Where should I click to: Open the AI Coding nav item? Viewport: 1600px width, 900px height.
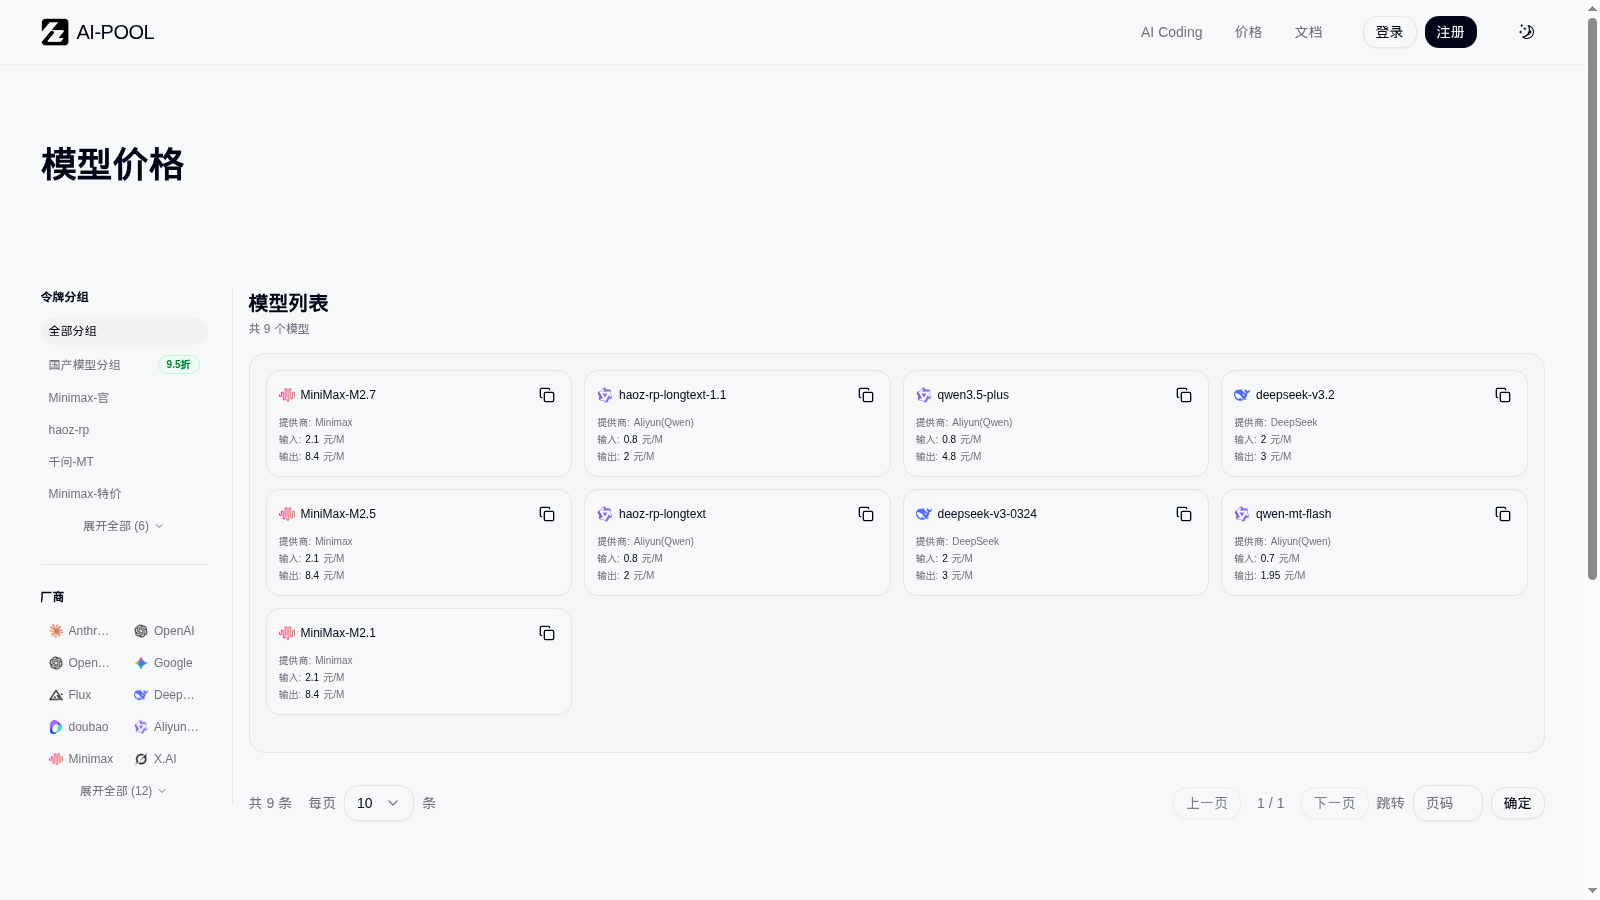pos(1172,32)
